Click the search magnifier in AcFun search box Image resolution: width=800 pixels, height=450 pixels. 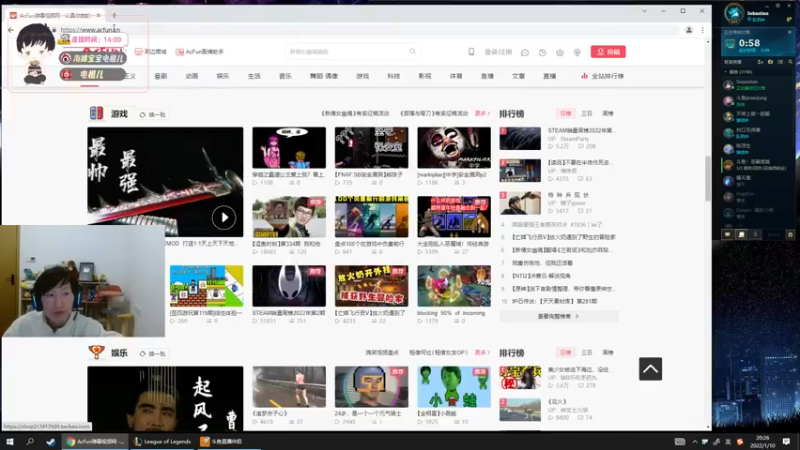412,52
